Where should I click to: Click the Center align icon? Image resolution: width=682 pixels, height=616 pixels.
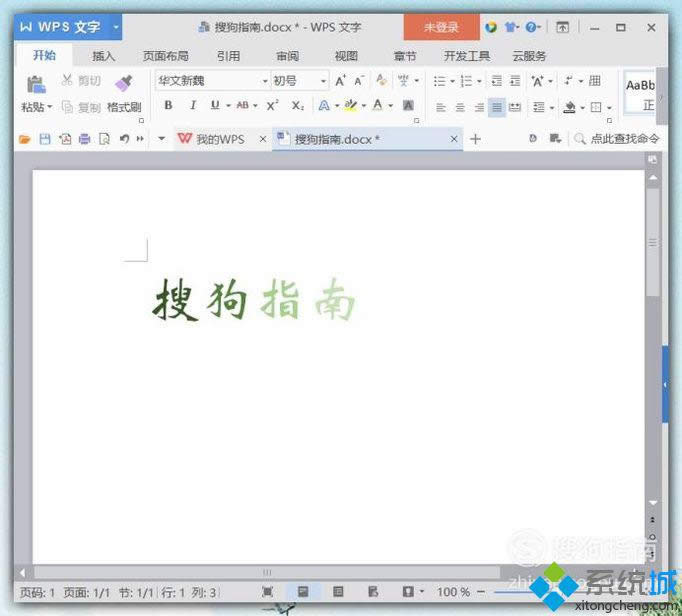click(x=460, y=107)
